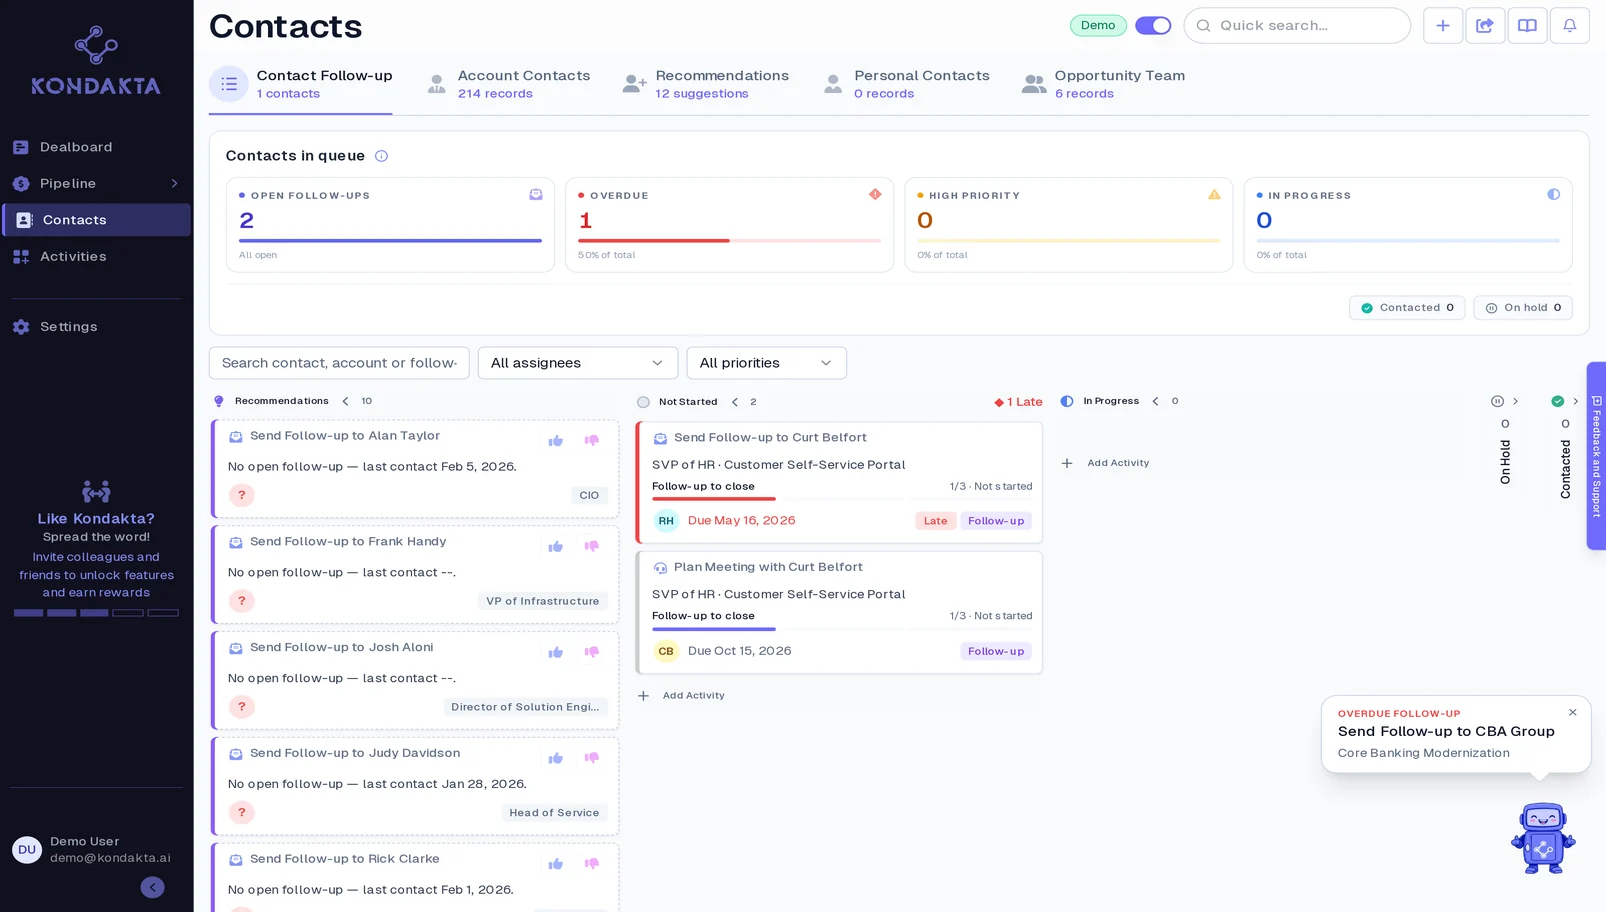
Task: Click the Kondakta logo in the sidebar
Action: point(96,61)
